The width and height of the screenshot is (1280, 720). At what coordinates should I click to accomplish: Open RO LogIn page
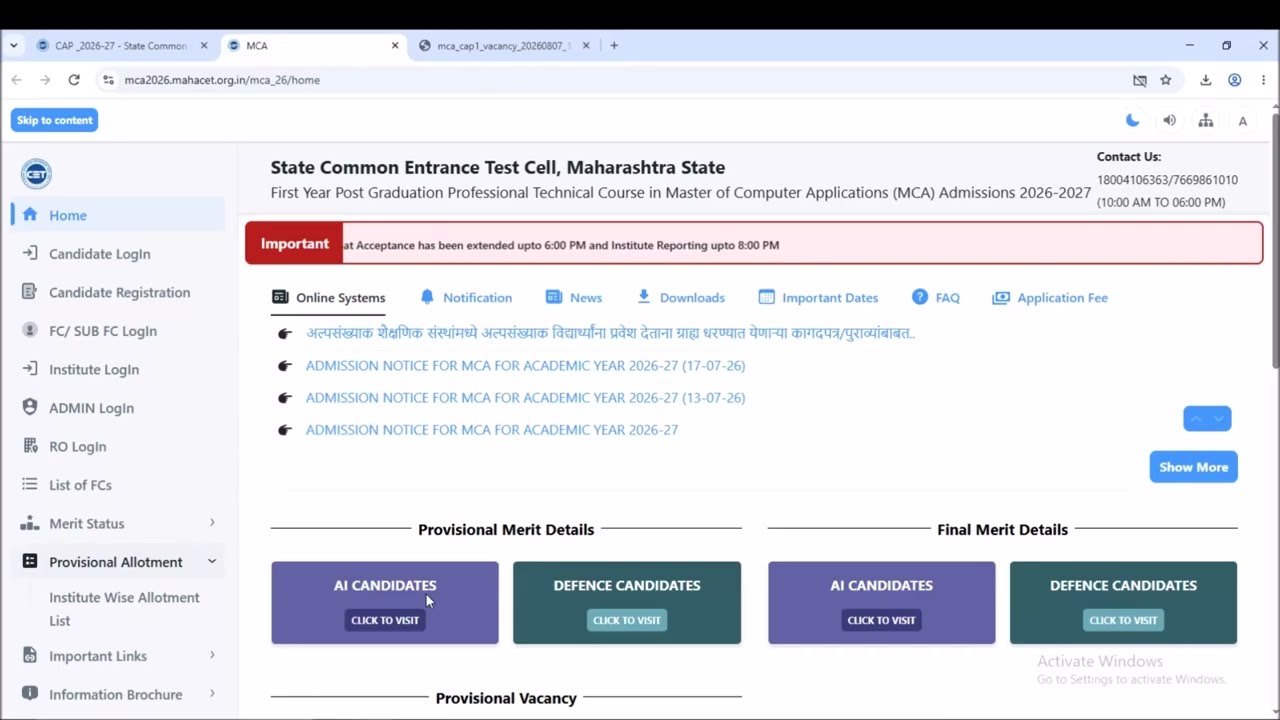(77, 446)
